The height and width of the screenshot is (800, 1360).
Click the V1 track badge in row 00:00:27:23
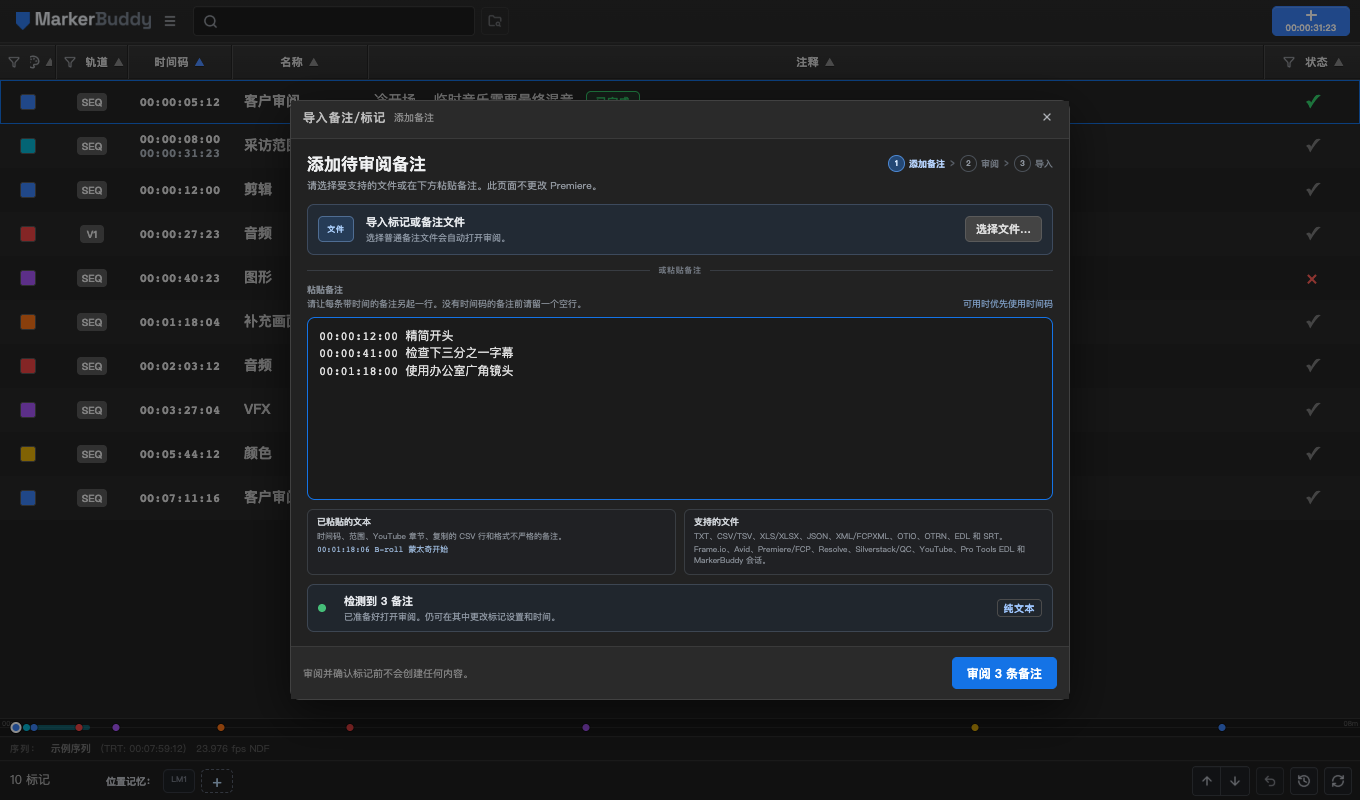point(92,234)
